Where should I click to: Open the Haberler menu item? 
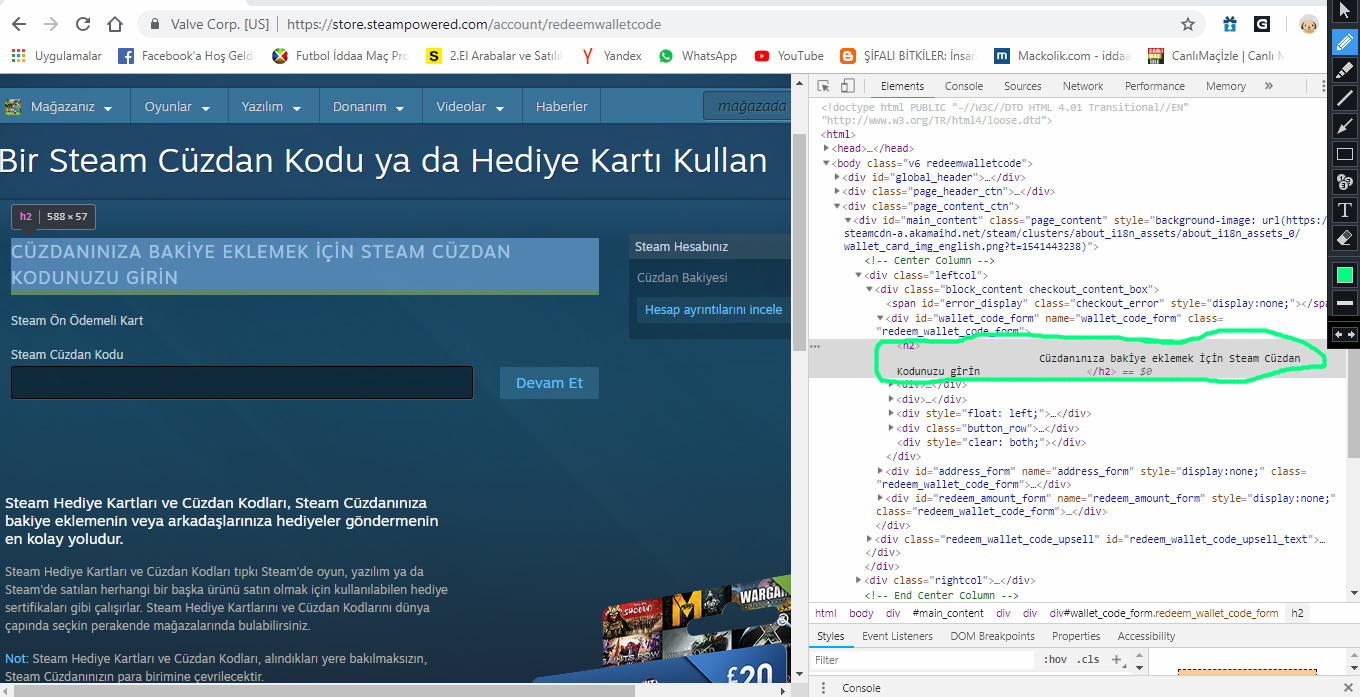[x=561, y=107]
